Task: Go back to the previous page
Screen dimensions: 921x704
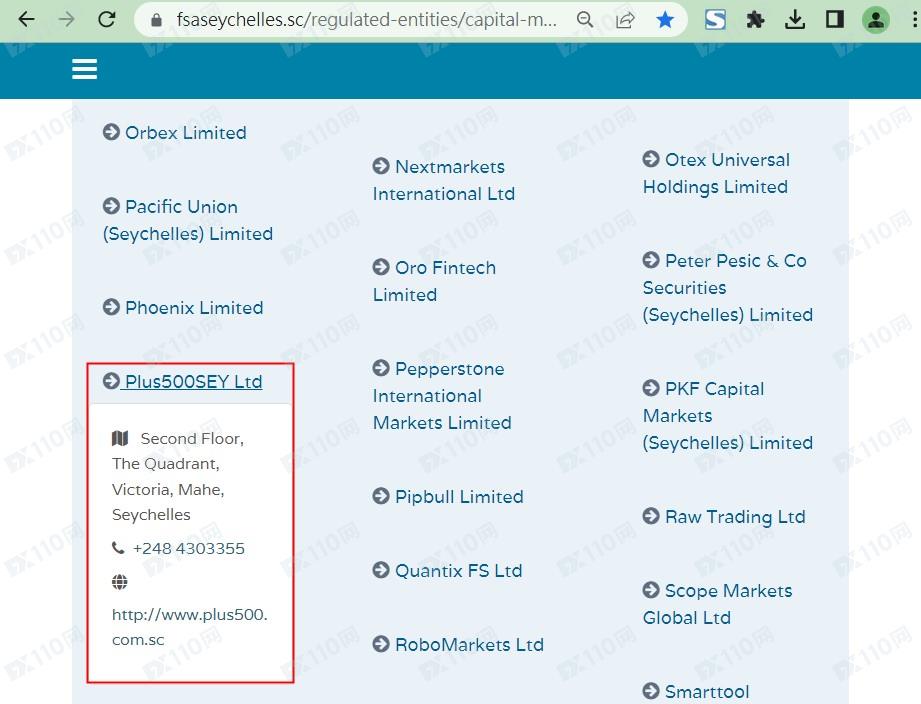Action: pyautogui.click(x=27, y=20)
